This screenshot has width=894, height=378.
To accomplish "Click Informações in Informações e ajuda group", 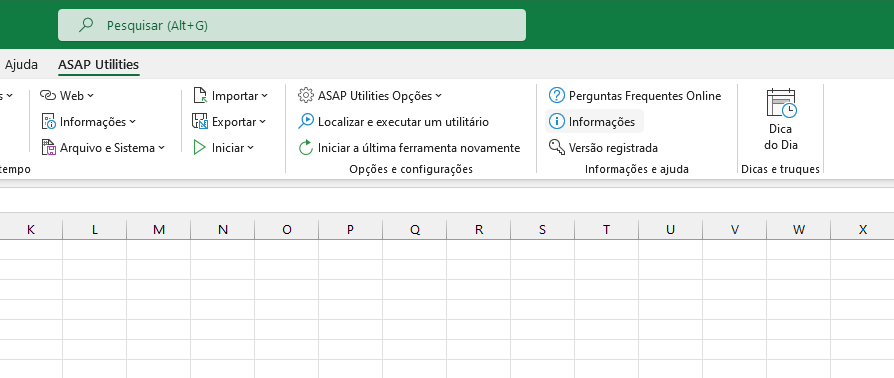I will pyautogui.click(x=594, y=122).
